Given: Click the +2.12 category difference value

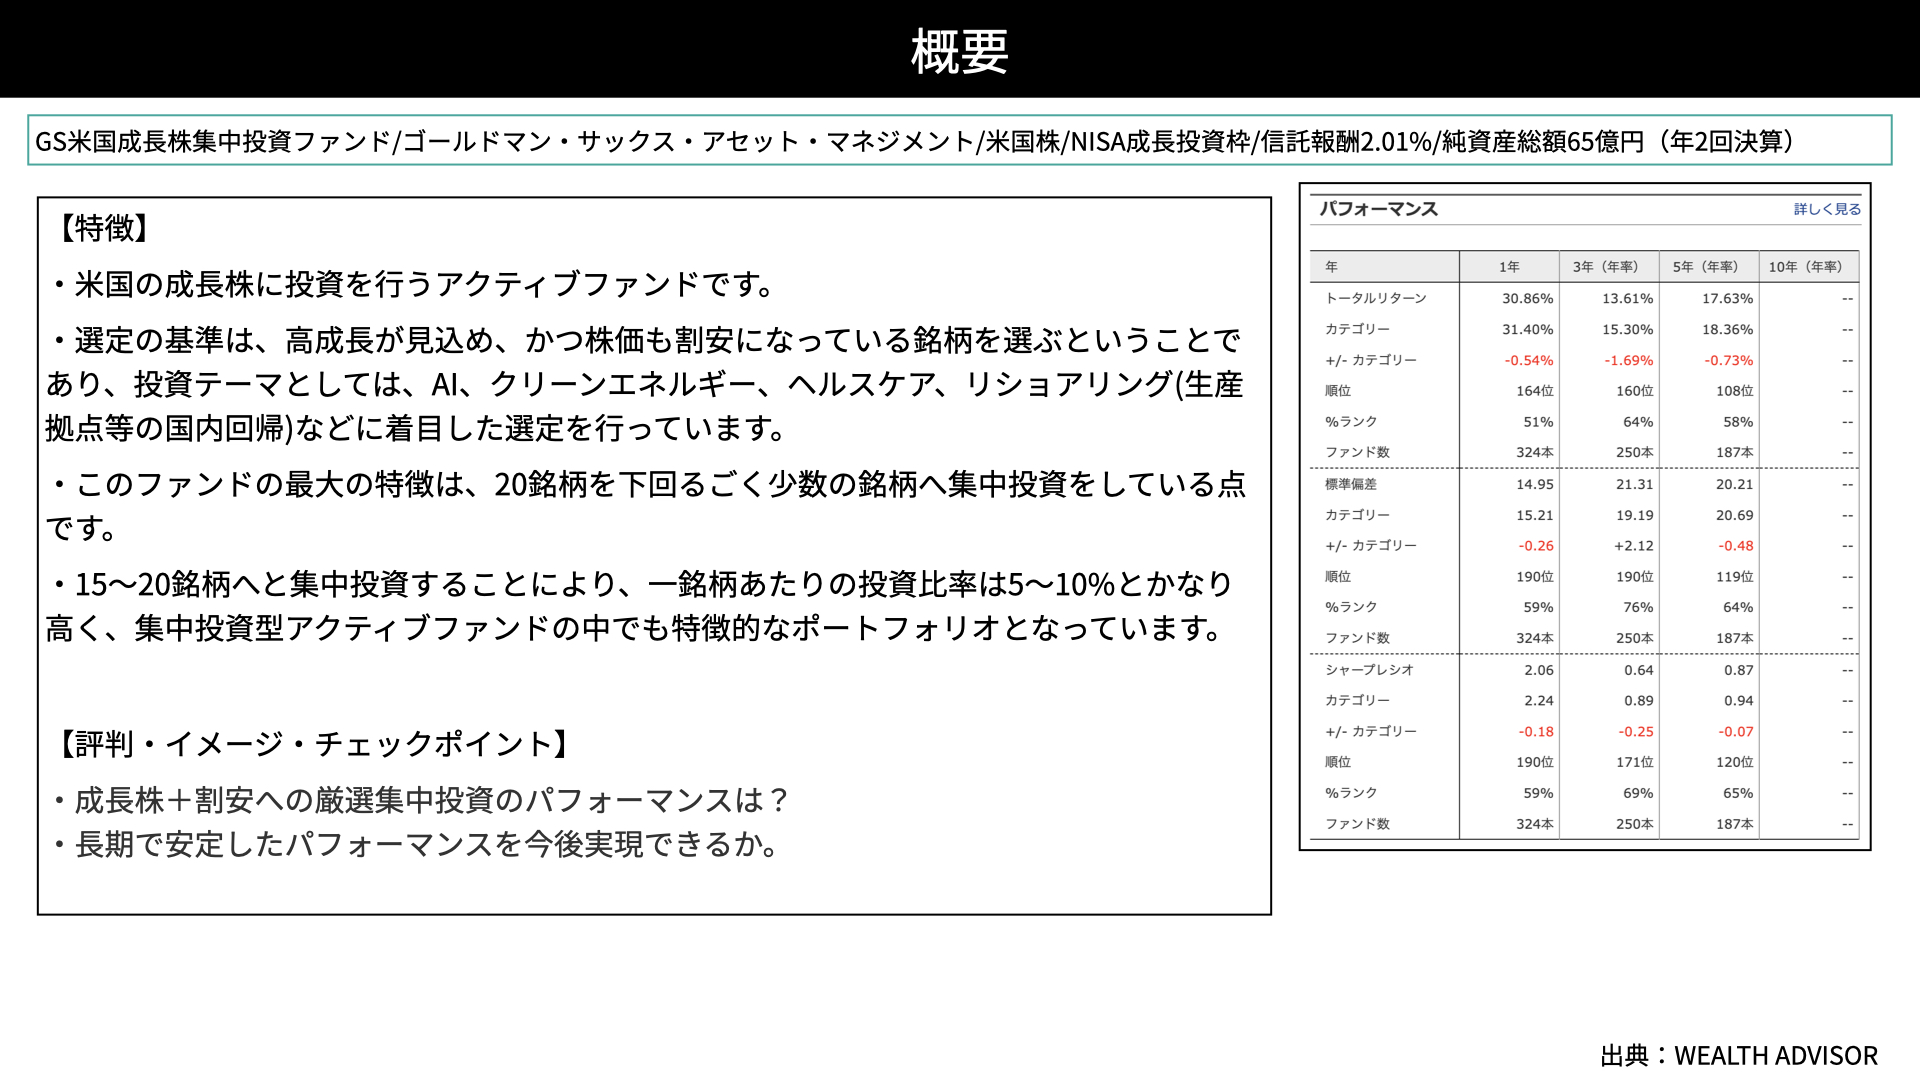Looking at the screenshot, I should [x=1634, y=546].
